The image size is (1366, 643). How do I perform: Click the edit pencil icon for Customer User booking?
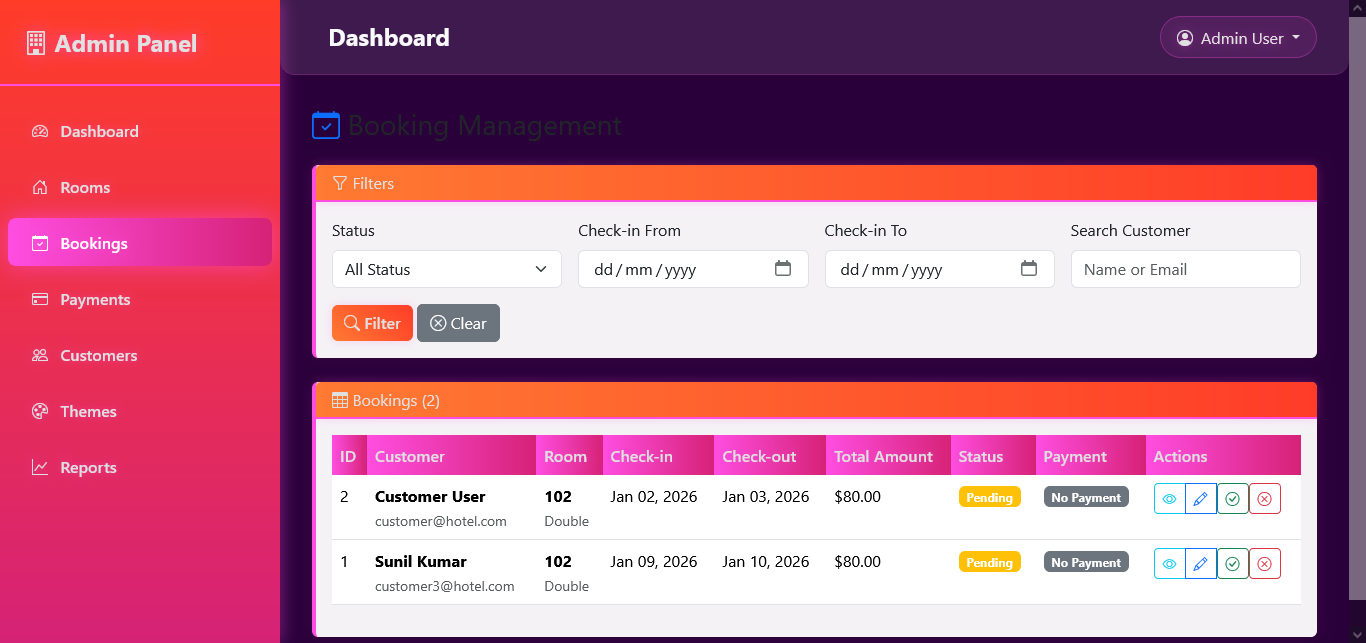[1201, 498]
